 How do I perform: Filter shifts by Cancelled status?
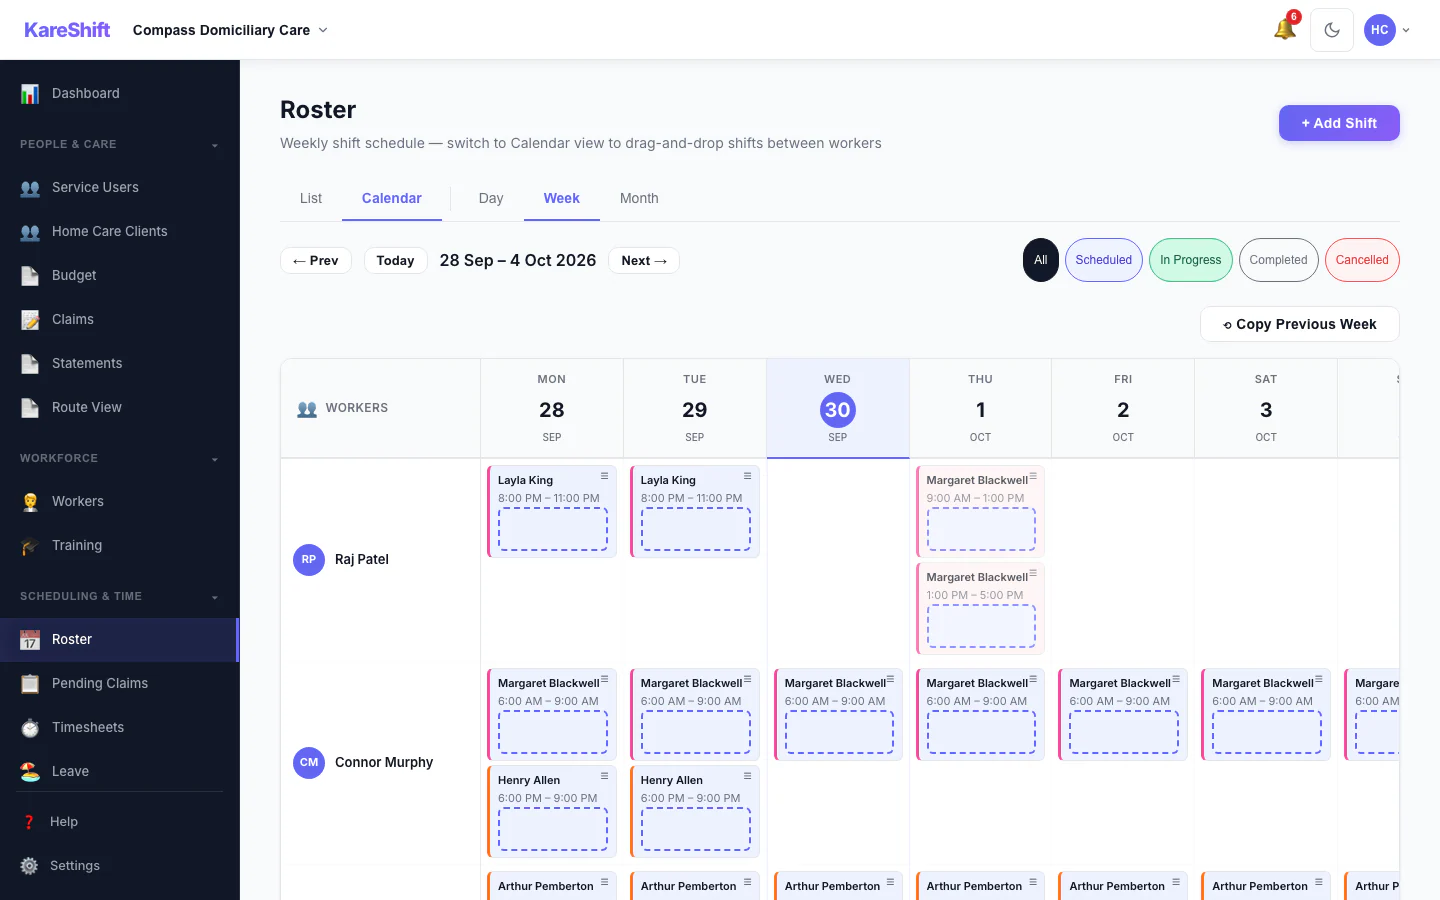pyautogui.click(x=1362, y=260)
